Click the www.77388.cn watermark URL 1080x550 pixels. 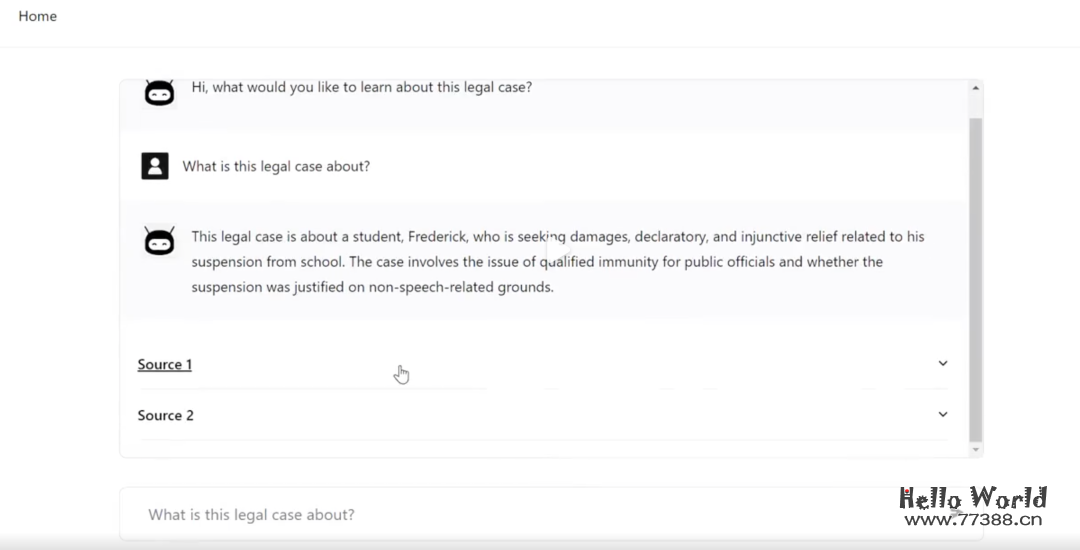click(972, 519)
